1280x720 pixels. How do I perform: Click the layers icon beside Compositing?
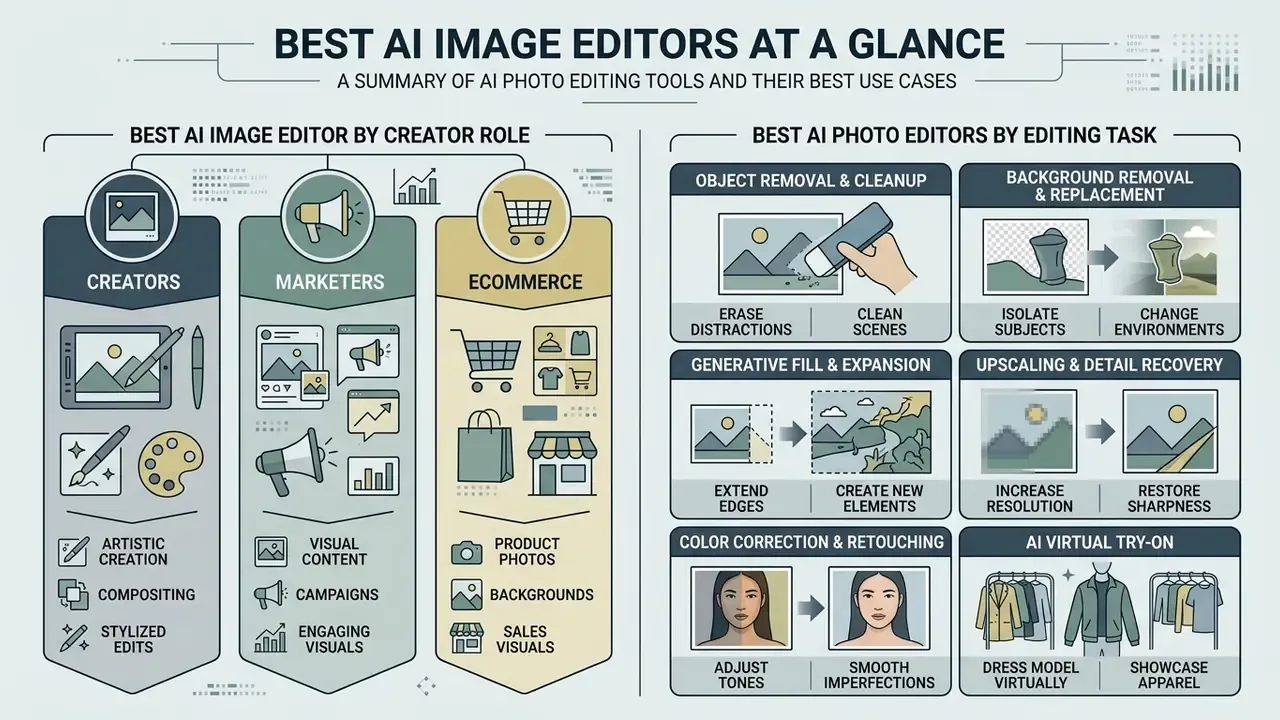[x=73, y=594]
